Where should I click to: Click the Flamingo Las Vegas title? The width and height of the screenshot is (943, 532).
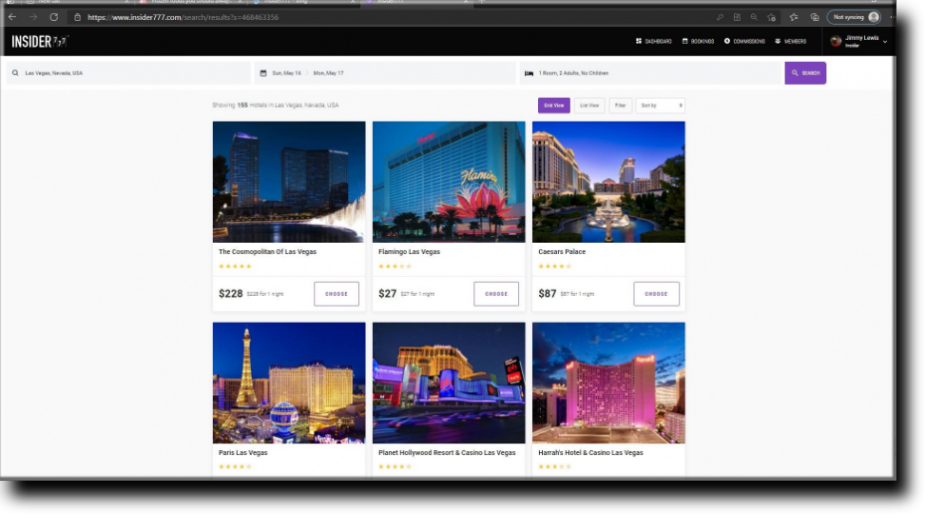[x=409, y=252]
